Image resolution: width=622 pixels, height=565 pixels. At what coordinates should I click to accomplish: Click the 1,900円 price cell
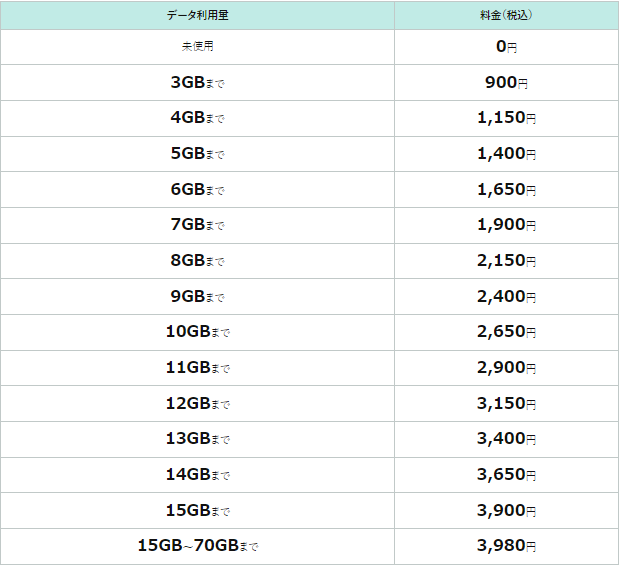506,225
